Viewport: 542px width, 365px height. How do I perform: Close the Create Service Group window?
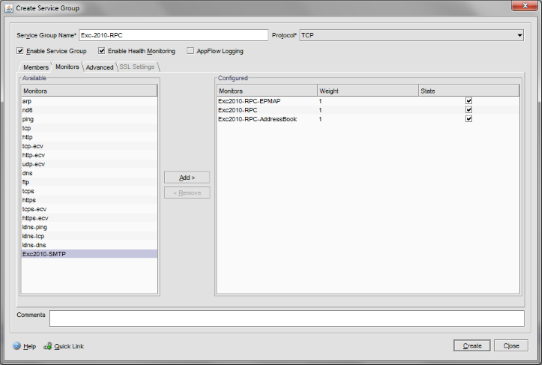[x=524, y=6]
